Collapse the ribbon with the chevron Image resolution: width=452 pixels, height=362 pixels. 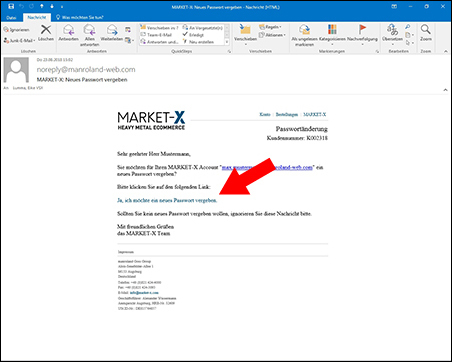pos(446,51)
